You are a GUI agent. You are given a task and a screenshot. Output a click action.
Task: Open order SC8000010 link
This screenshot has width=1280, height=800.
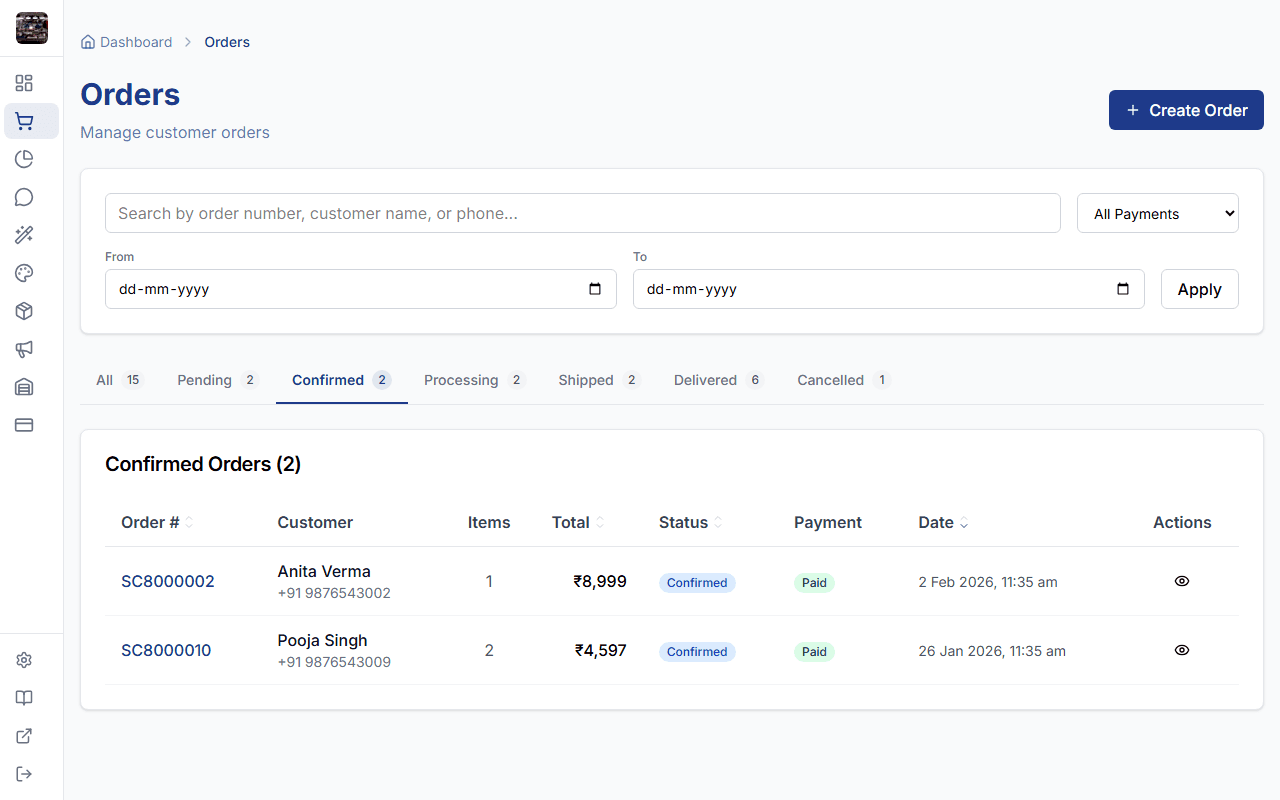(166, 650)
